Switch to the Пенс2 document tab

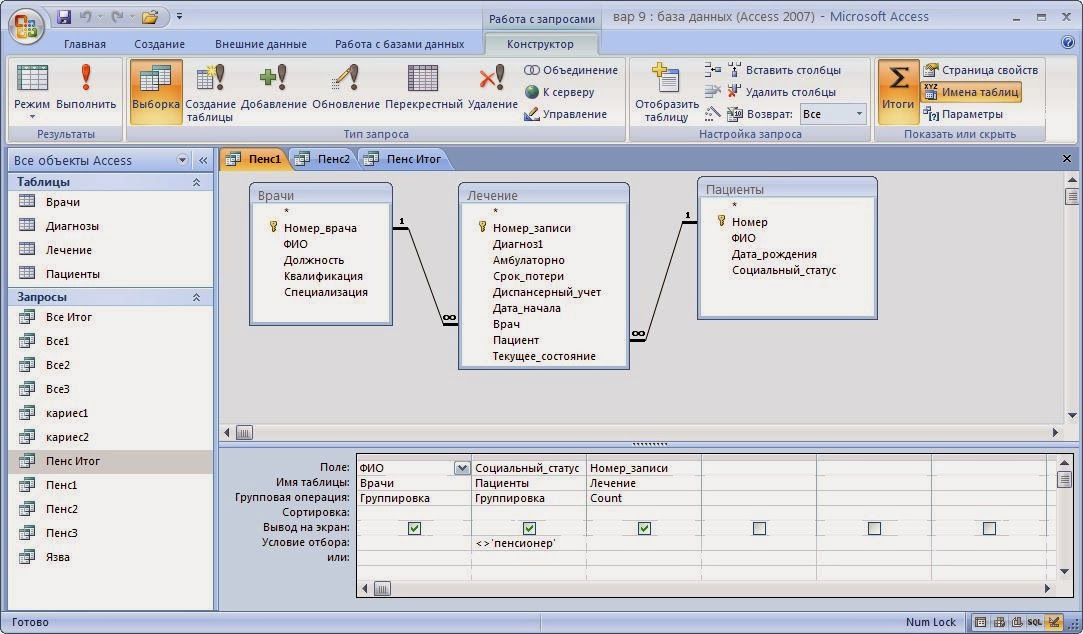click(323, 160)
